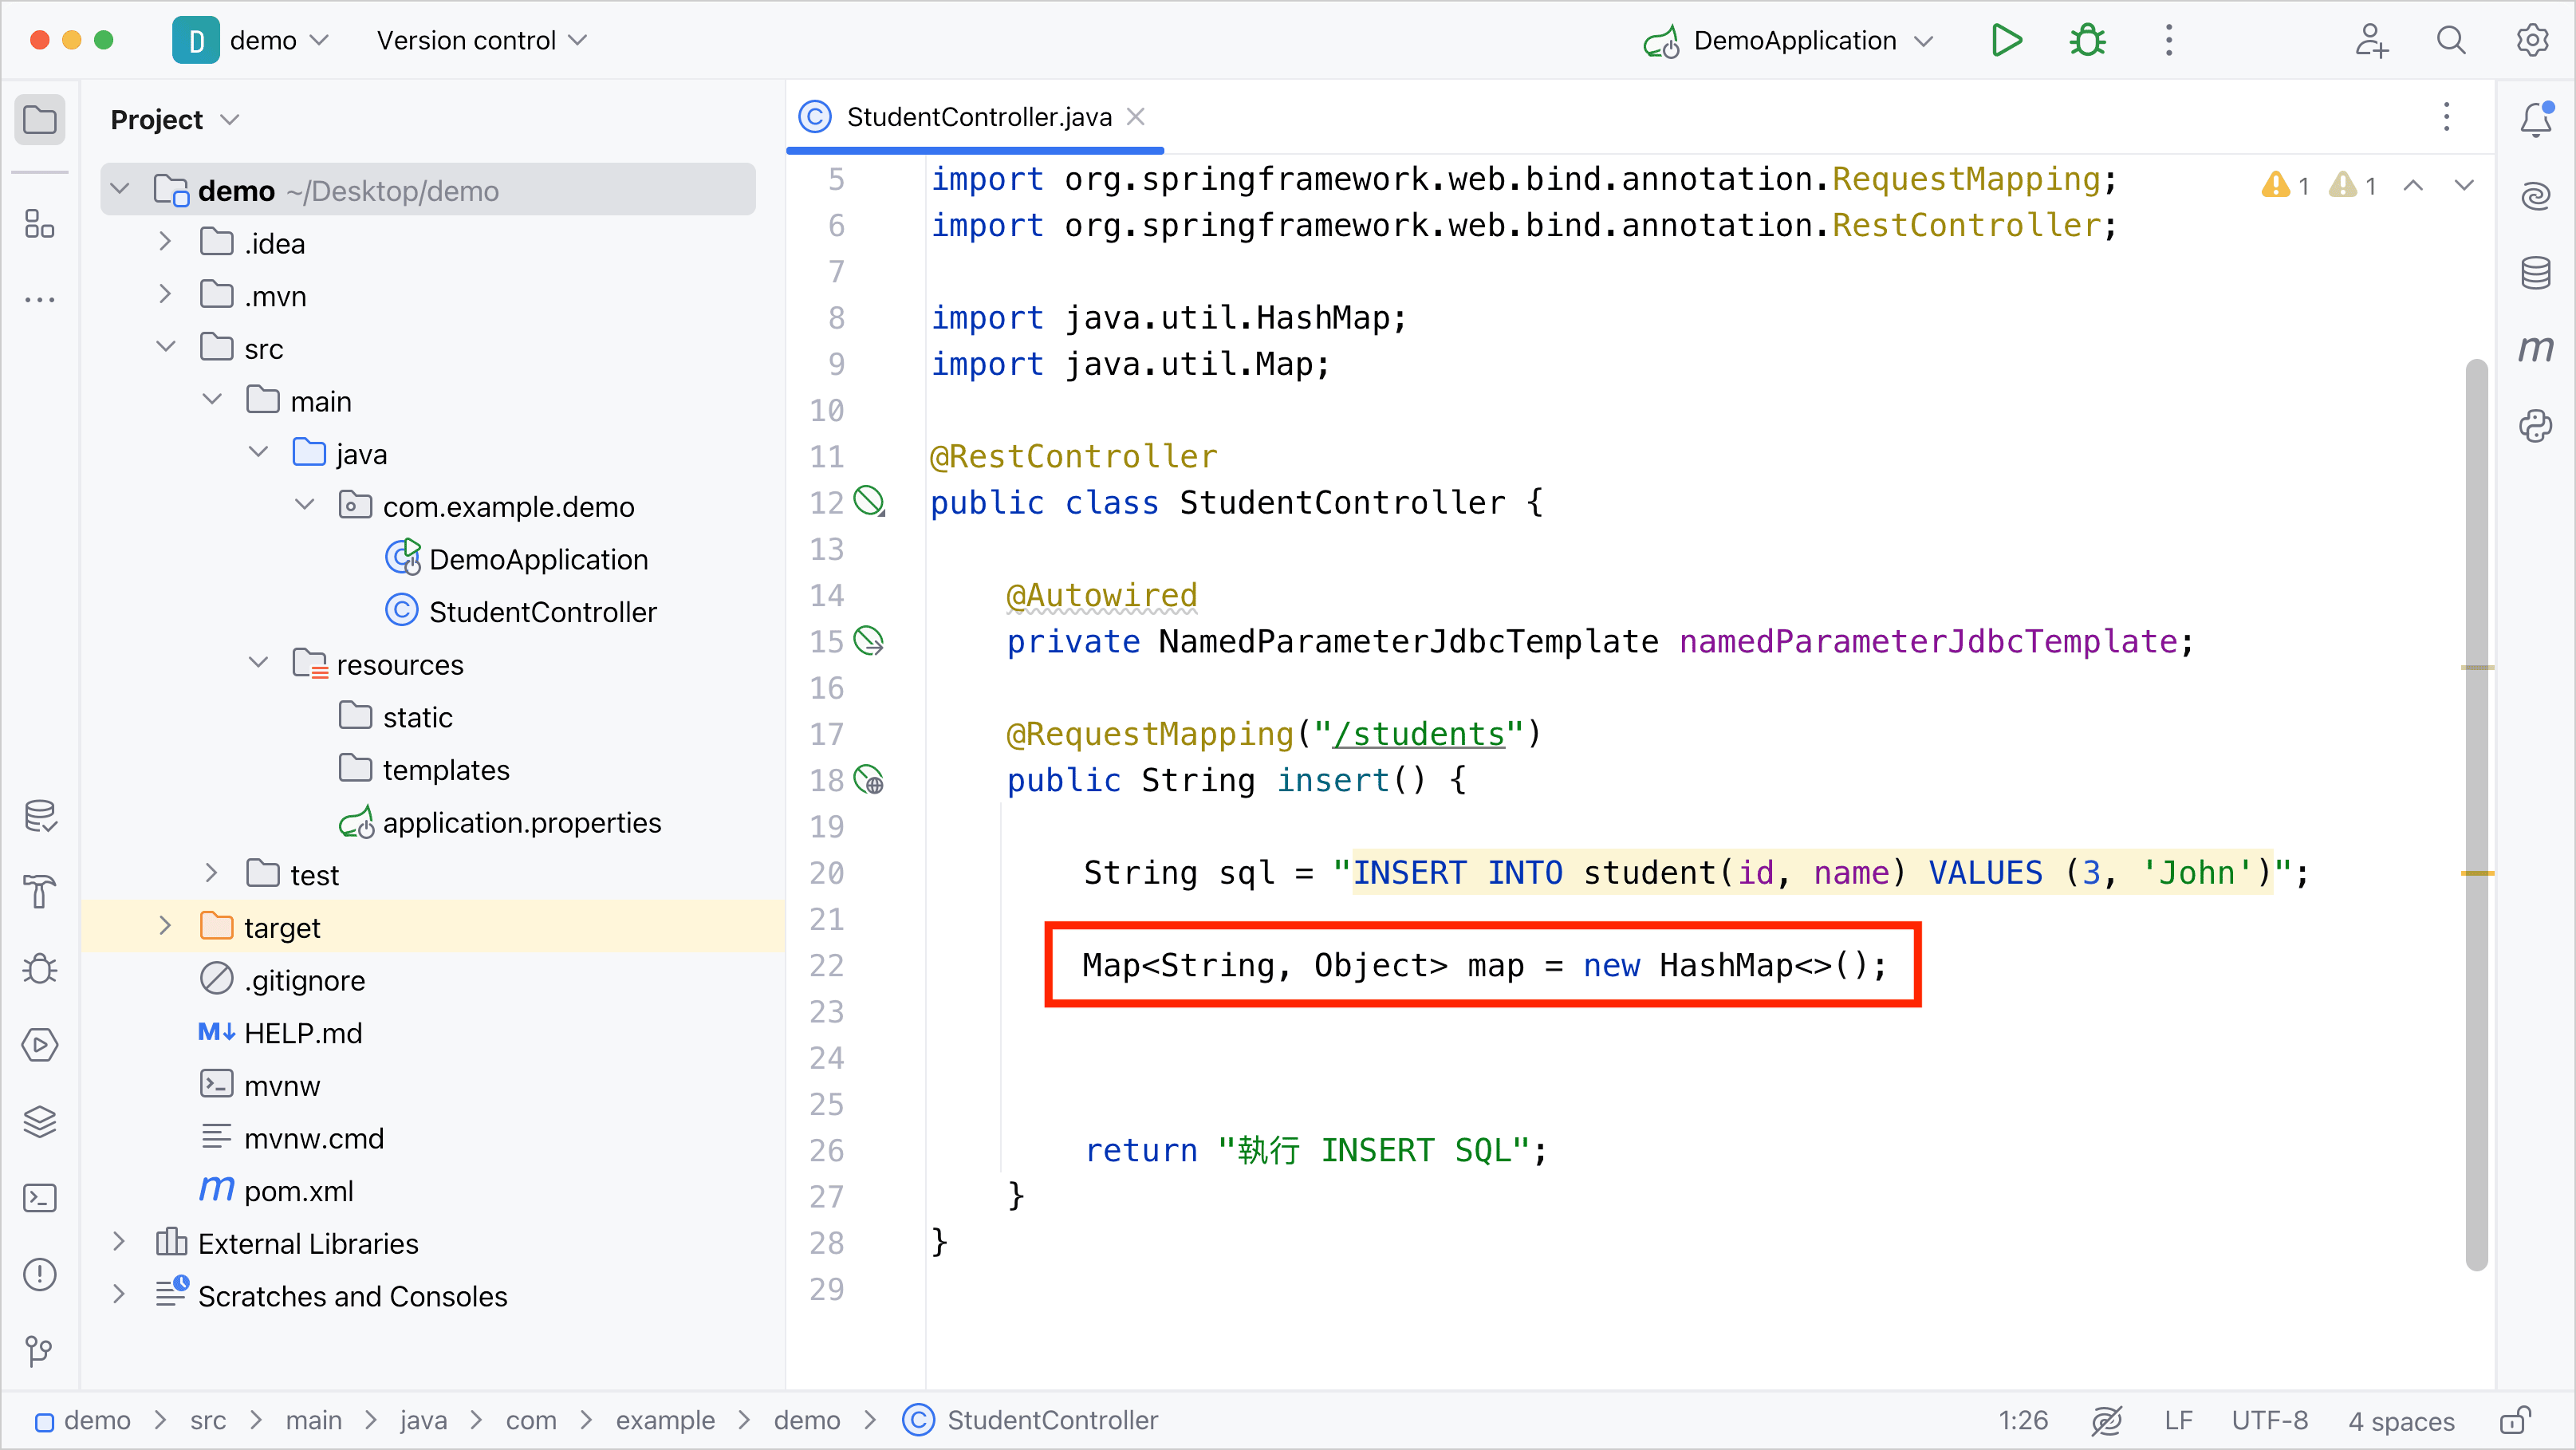Open the Database tool window on right sidebar
The image size is (2576, 1450).
[x=2535, y=272]
